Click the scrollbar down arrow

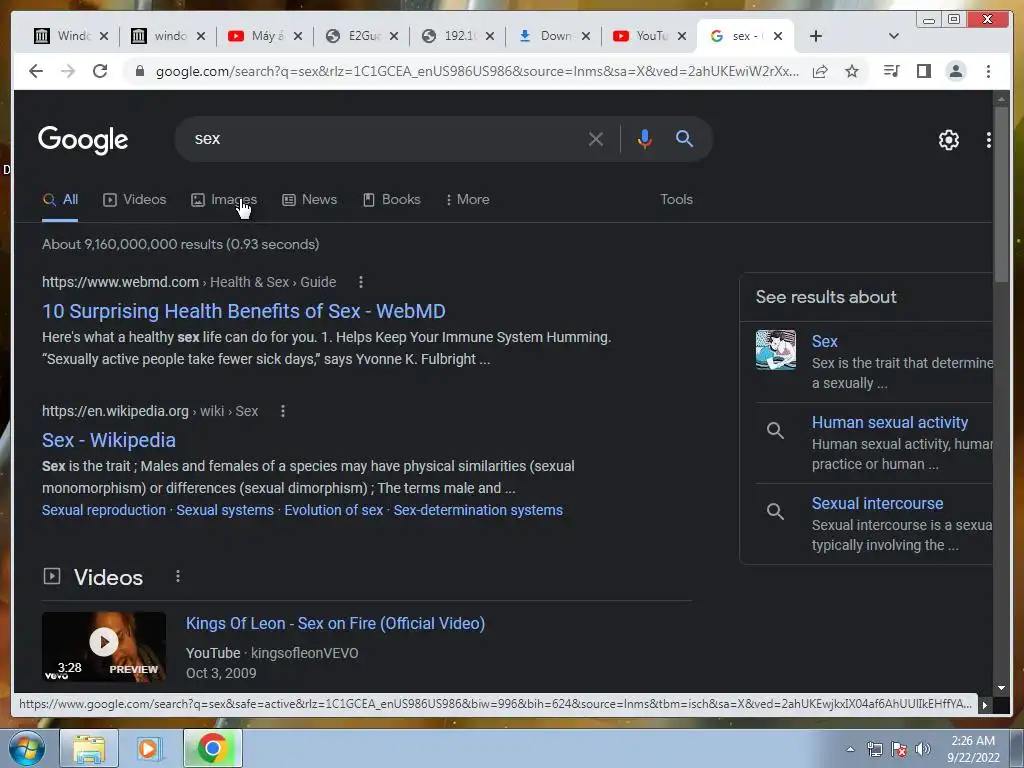pos(1001,688)
